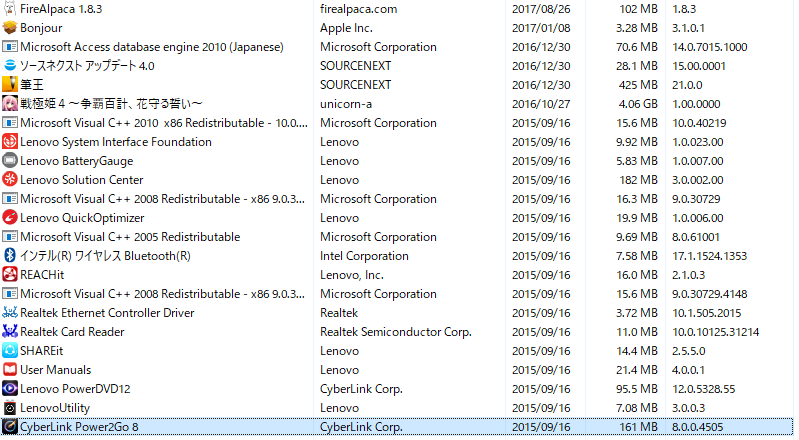
Task: Select Microsoft Access database engine 2010 (Japanese)
Action: coord(152,47)
